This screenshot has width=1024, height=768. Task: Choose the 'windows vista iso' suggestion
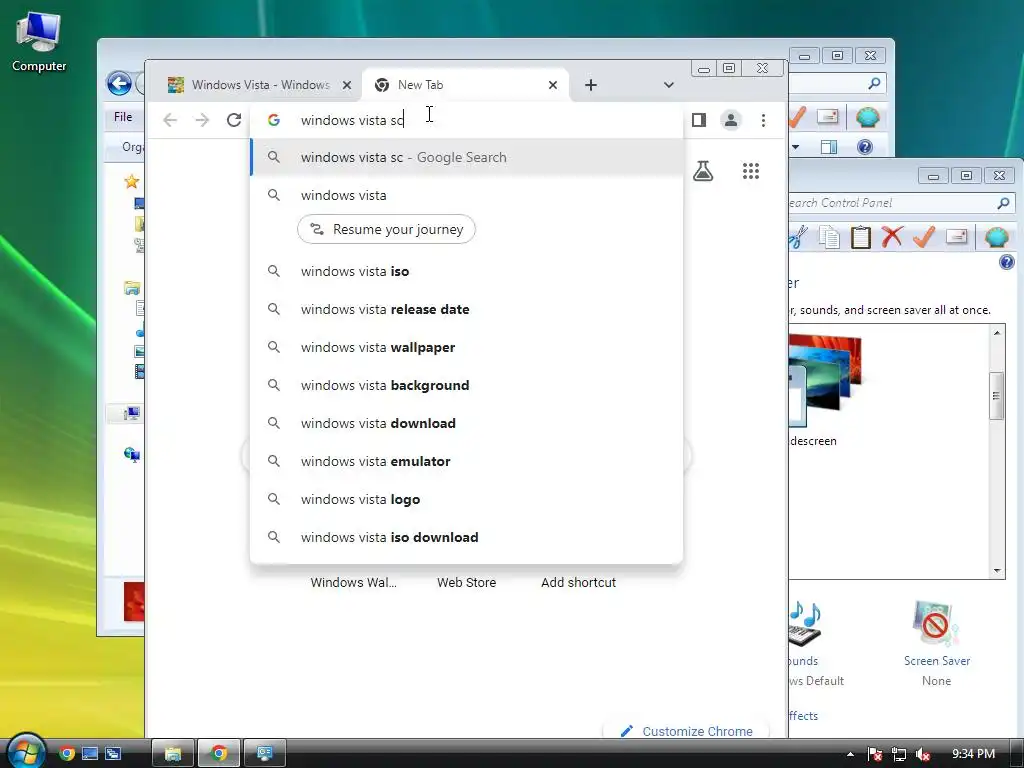[x=466, y=271]
